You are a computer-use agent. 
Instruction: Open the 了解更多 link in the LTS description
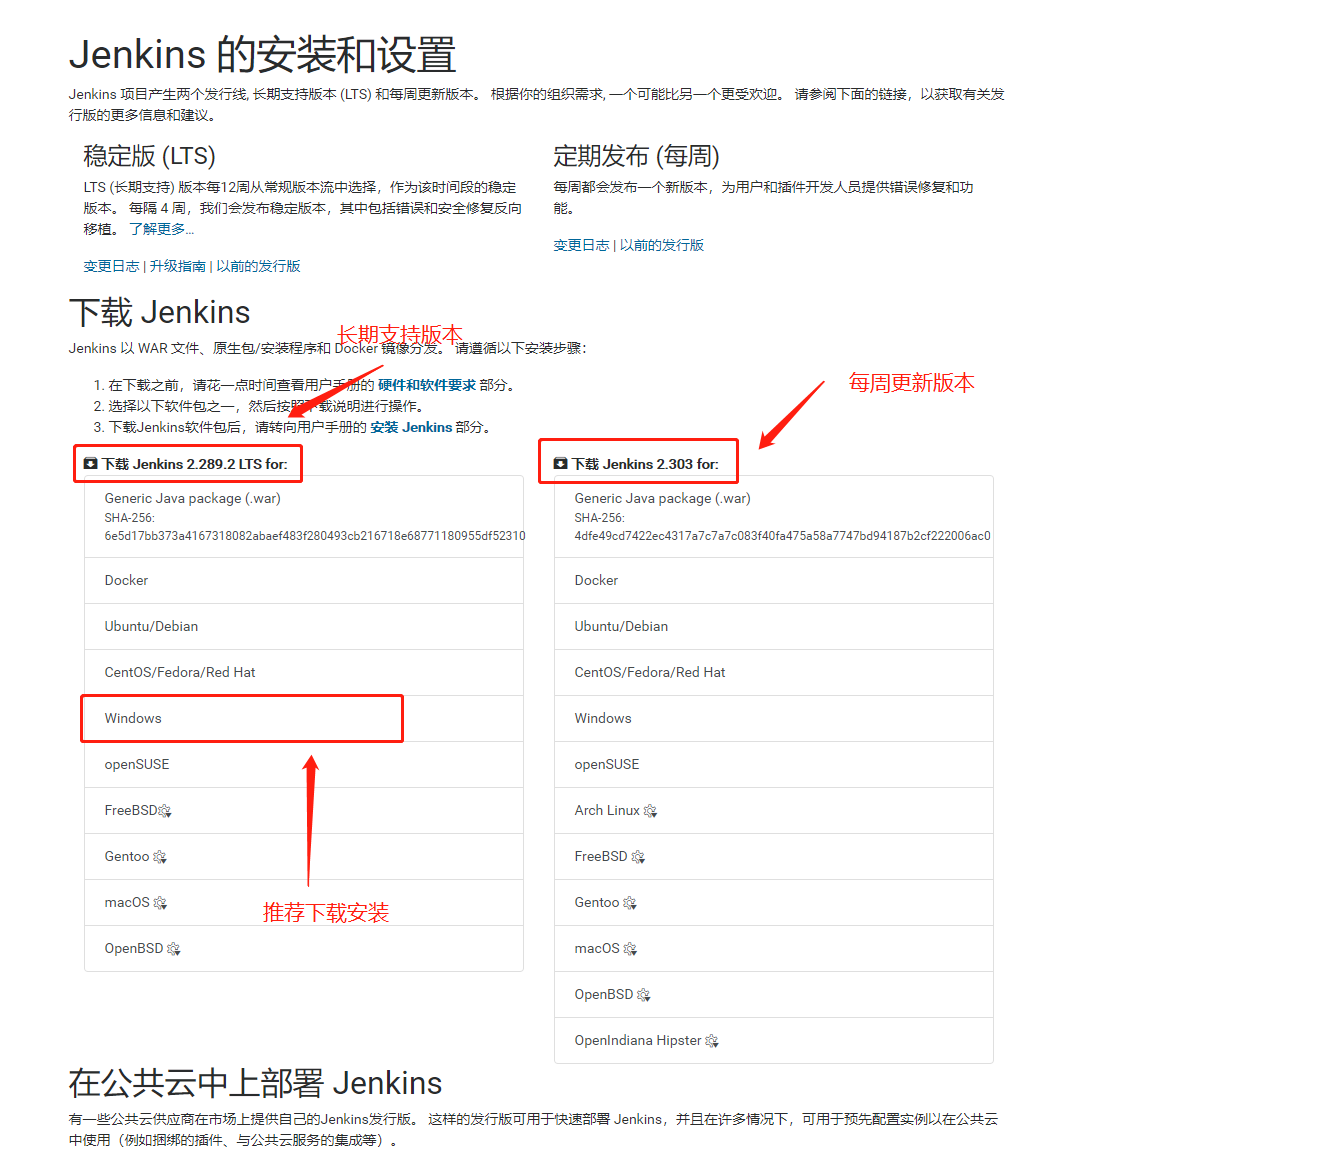tap(161, 229)
